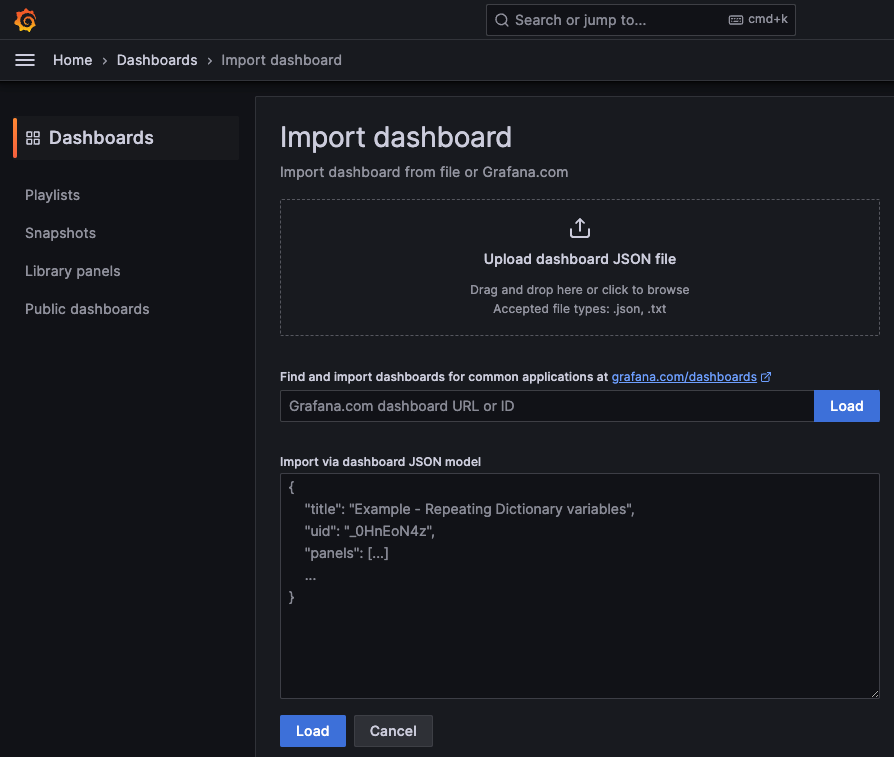Open Playlists in the sidebar
The width and height of the screenshot is (894, 757).
tap(52, 195)
